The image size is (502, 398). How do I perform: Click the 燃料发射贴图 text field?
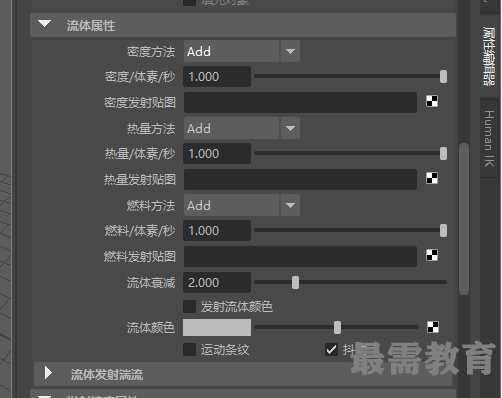300,256
